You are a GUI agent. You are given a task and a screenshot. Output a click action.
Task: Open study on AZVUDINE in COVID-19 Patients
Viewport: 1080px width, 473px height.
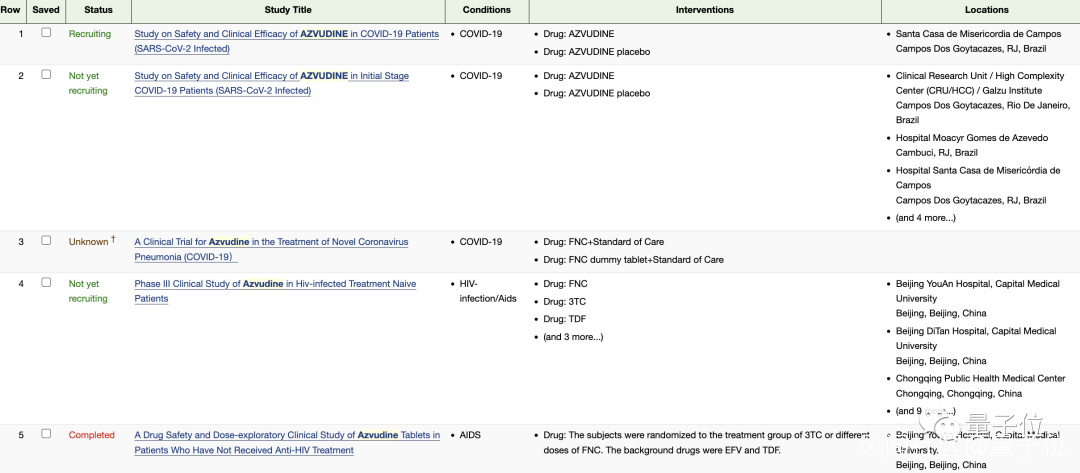[x=287, y=41]
